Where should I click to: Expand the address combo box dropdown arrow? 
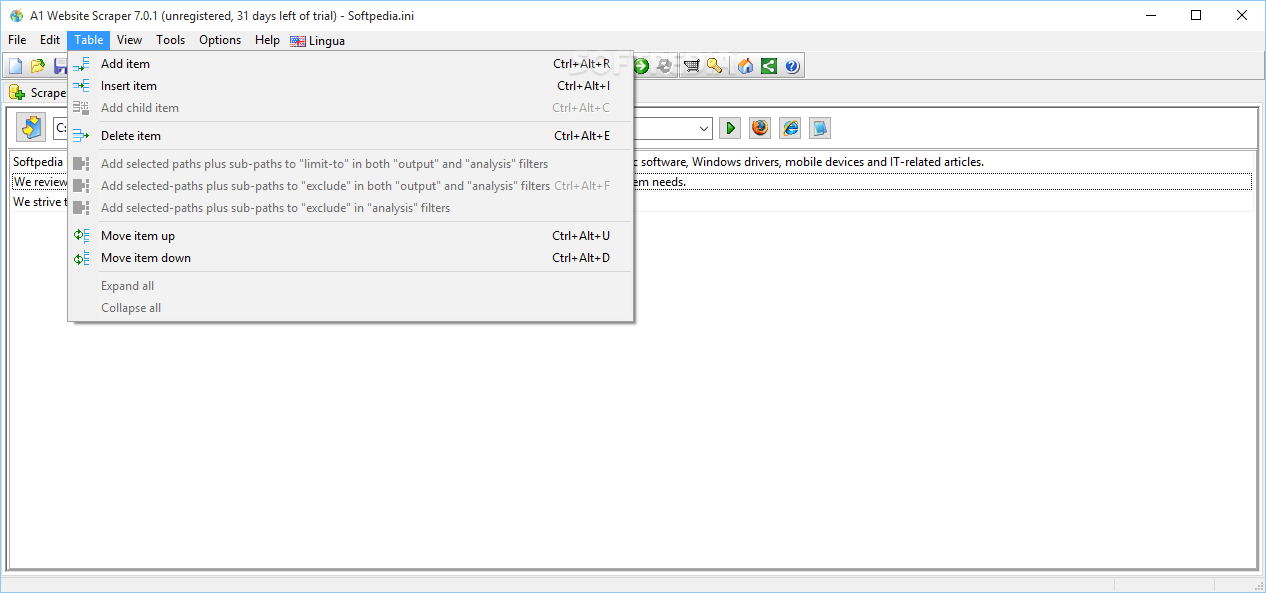pyautogui.click(x=704, y=128)
